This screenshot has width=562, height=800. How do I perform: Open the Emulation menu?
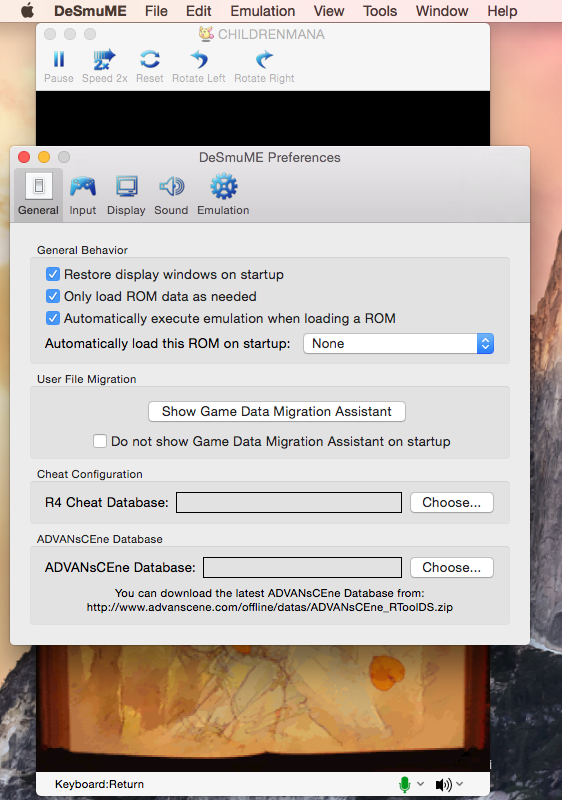pos(263,11)
